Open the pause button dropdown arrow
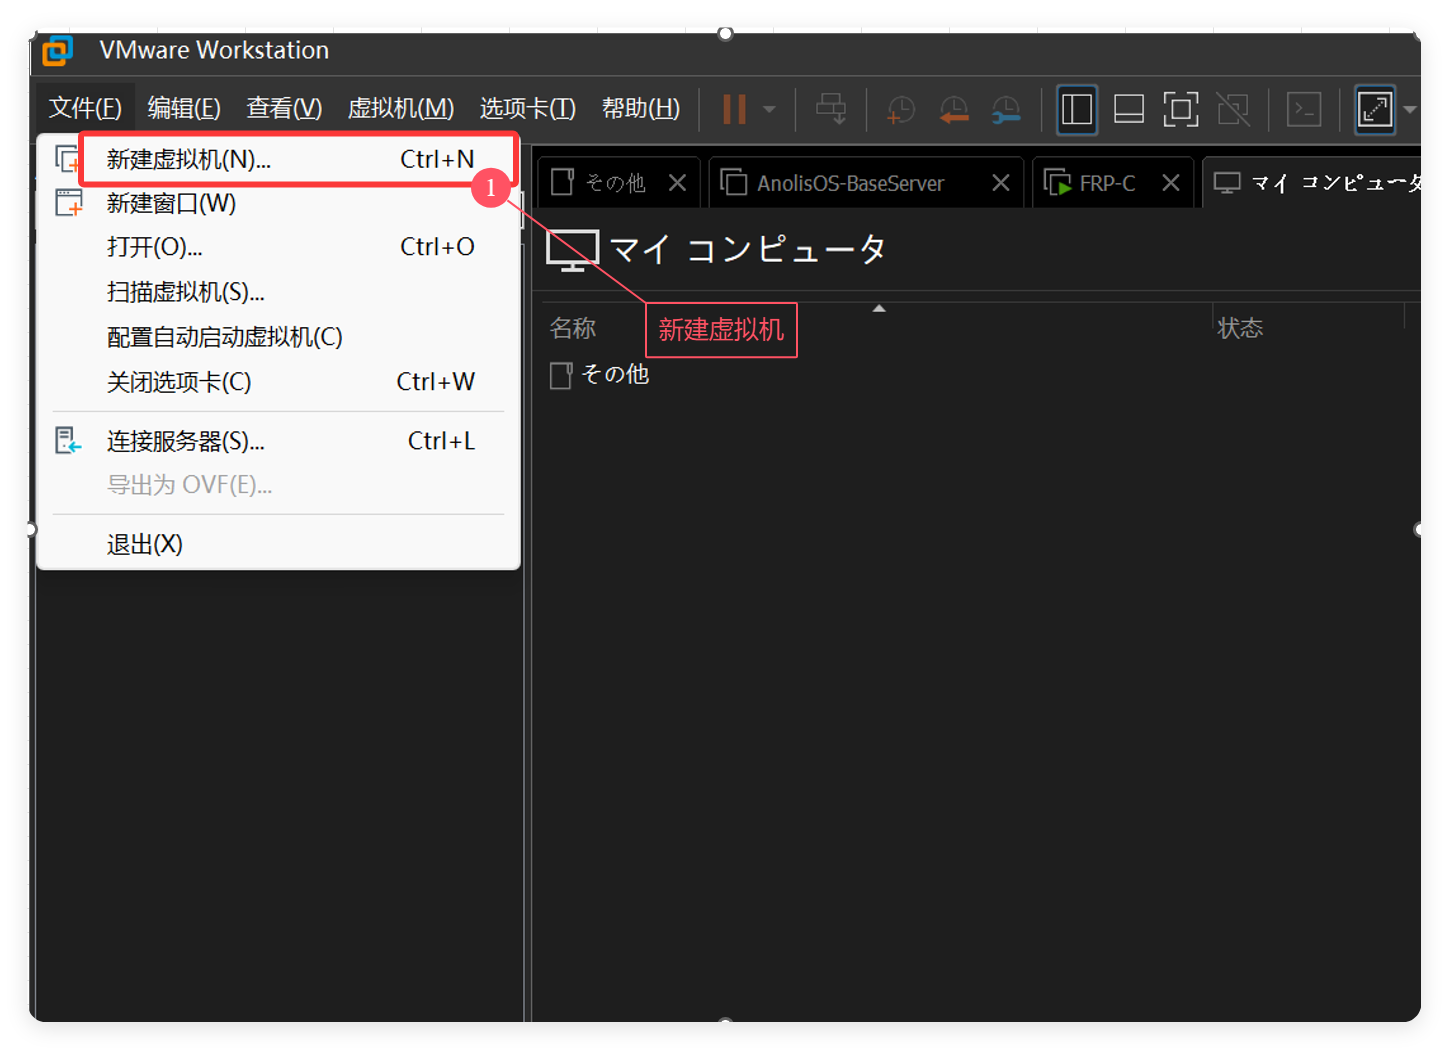This screenshot has width=1448, height=1049. pos(769,110)
